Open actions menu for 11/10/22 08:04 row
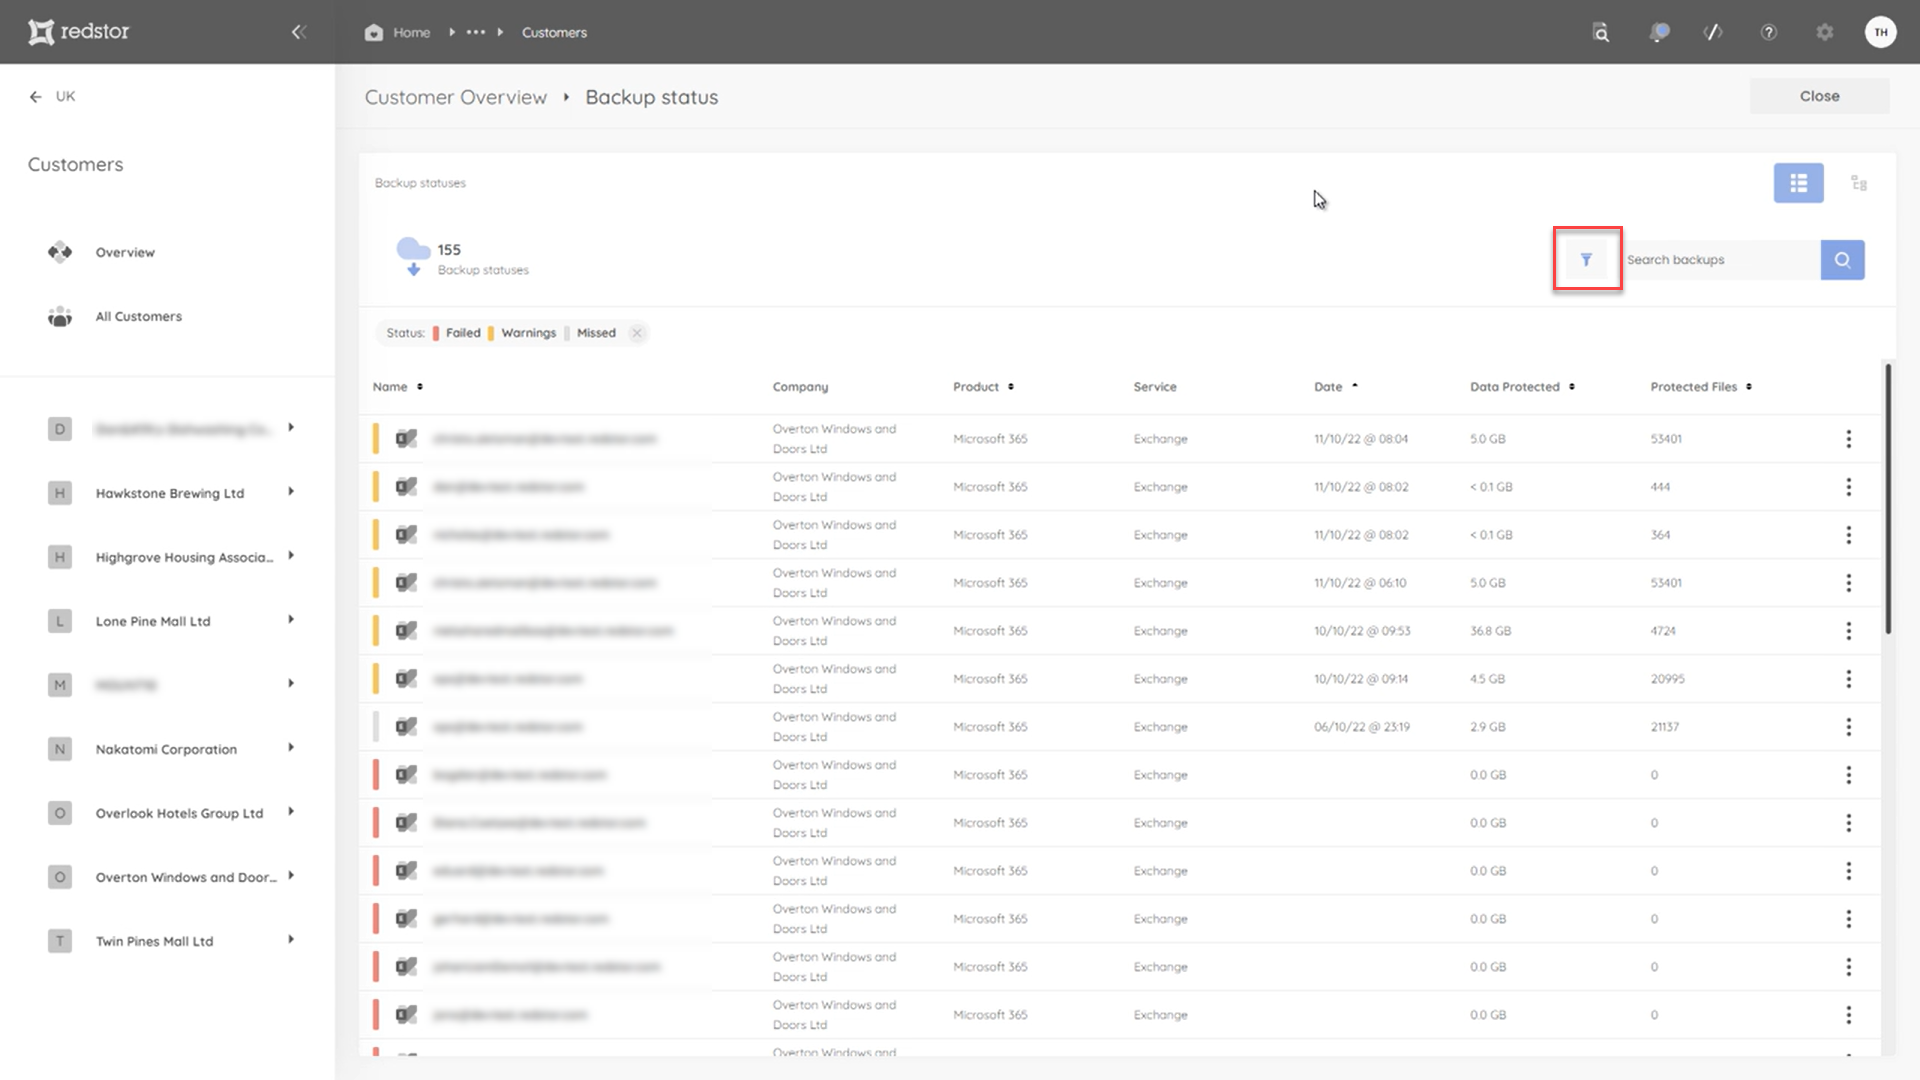The height and width of the screenshot is (1080, 1920). [1848, 439]
